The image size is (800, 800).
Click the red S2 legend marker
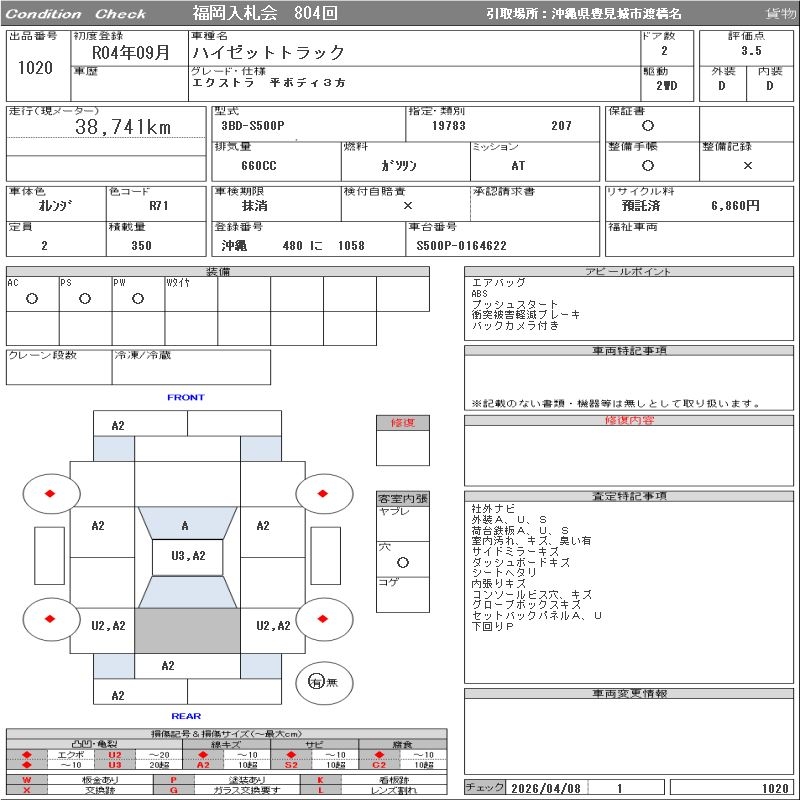click(291, 764)
